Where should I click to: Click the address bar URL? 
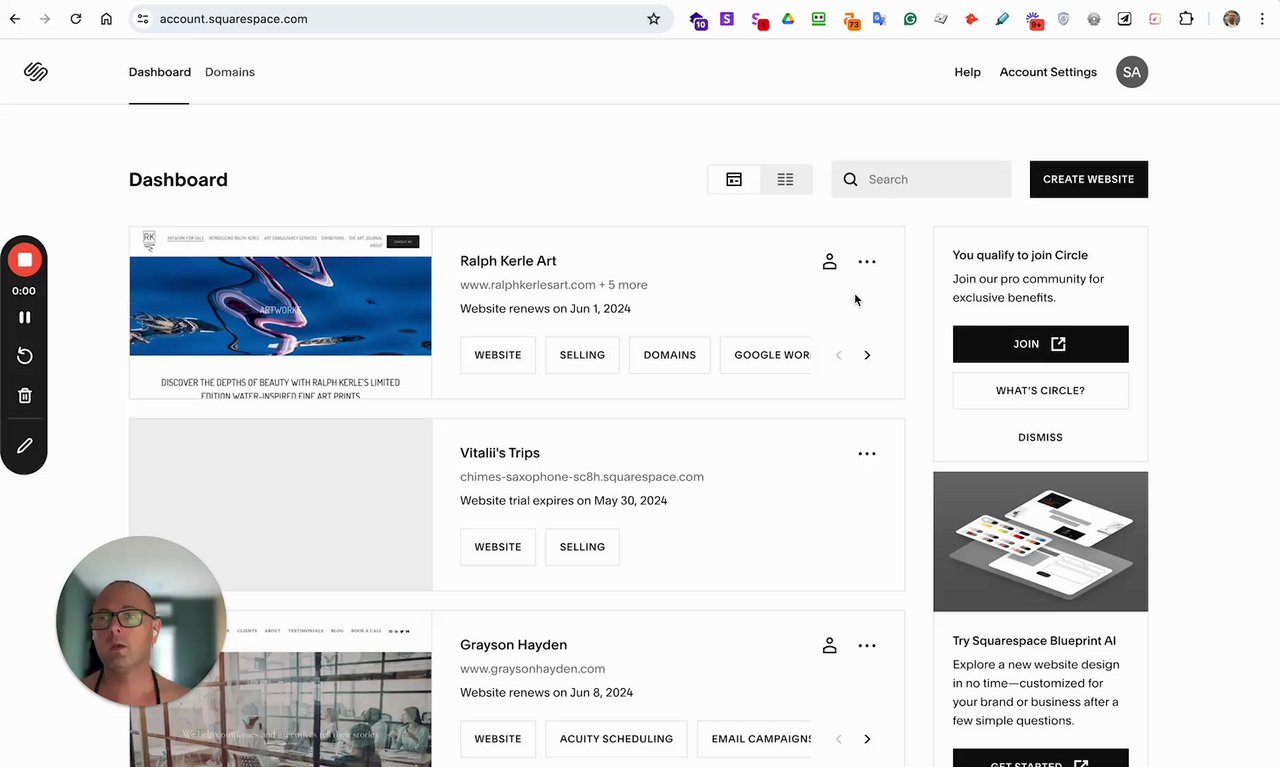233,19
